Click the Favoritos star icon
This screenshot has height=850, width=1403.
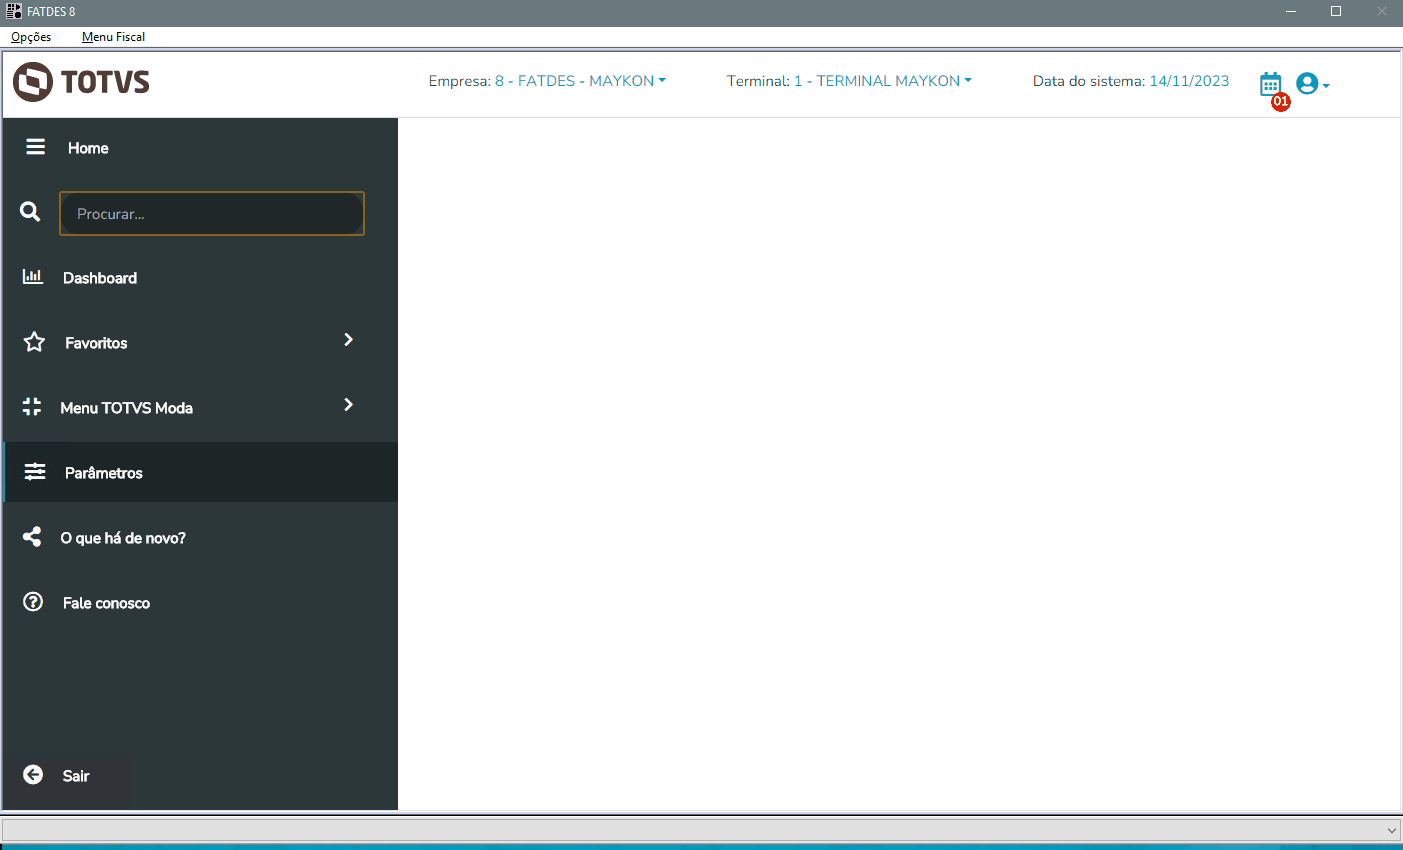tap(34, 342)
